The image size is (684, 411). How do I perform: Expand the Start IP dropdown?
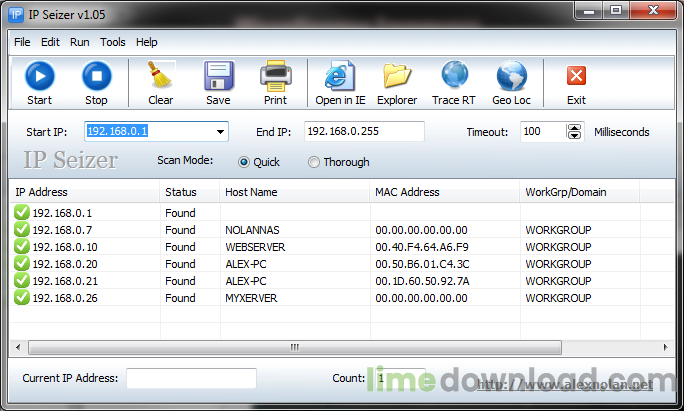click(x=219, y=132)
